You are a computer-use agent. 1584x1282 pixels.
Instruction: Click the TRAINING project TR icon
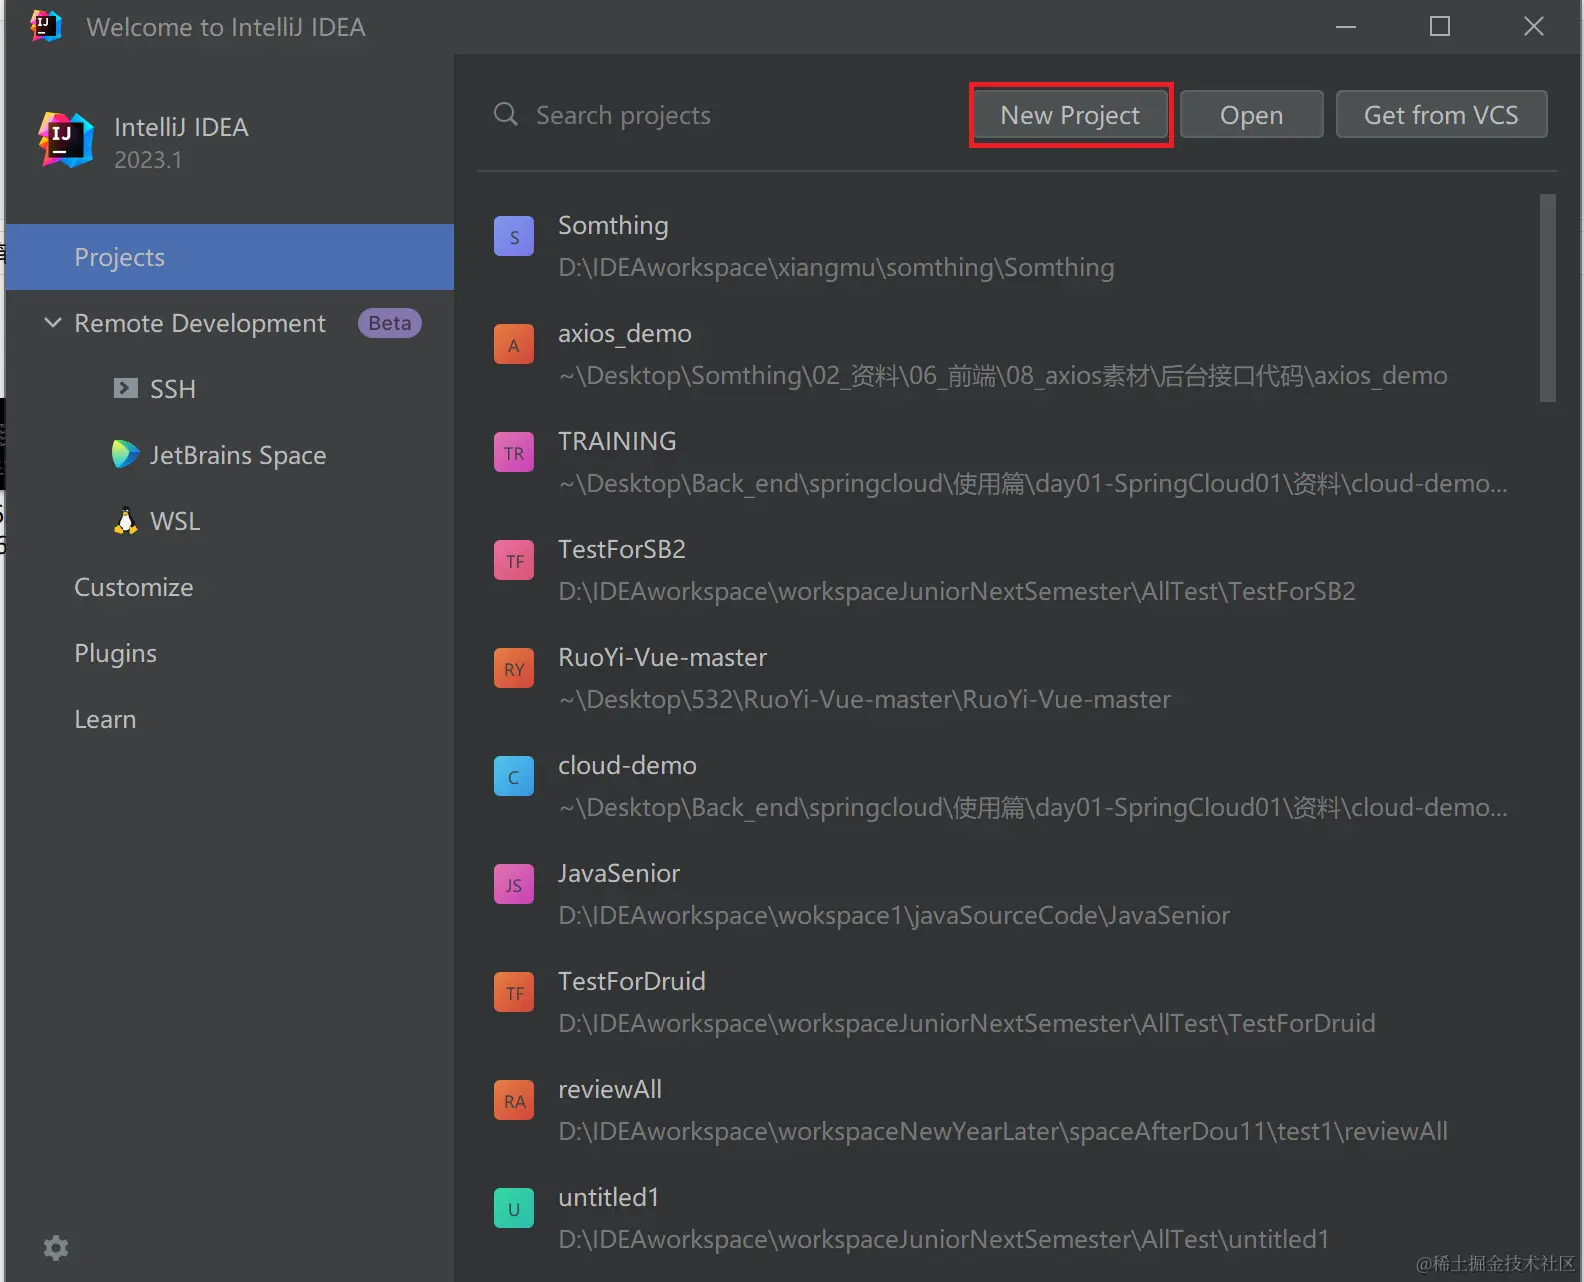pos(514,452)
